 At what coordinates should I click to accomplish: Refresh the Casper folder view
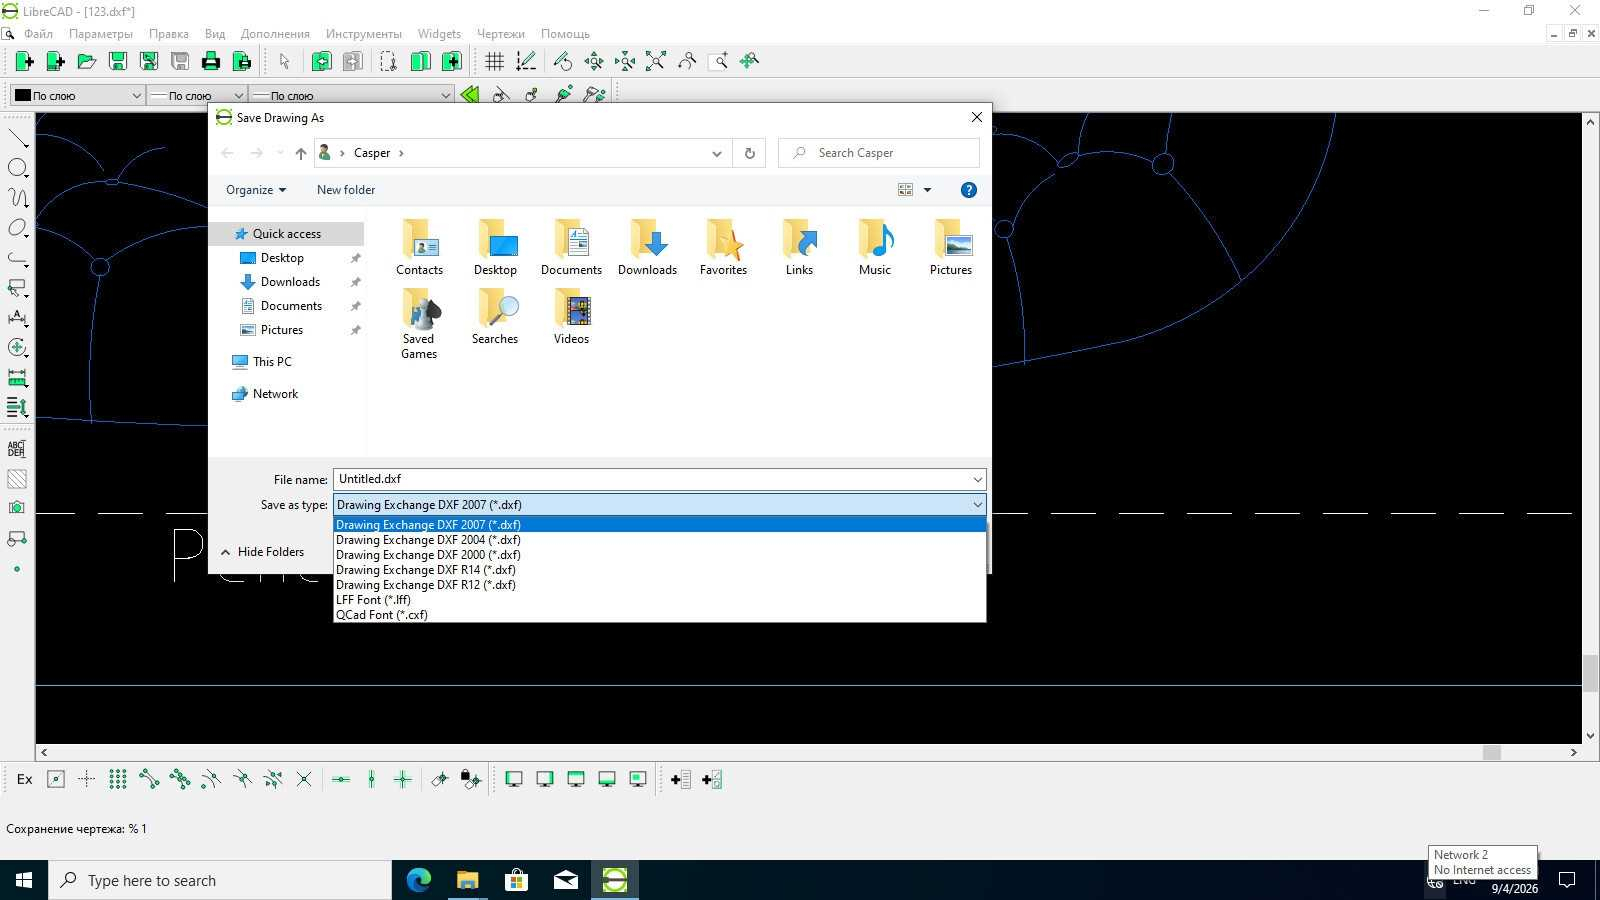pos(749,153)
